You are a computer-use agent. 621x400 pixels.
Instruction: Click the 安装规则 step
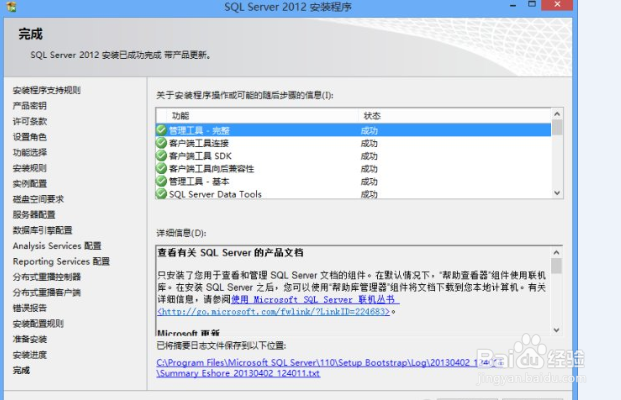[x=30, y=168]
